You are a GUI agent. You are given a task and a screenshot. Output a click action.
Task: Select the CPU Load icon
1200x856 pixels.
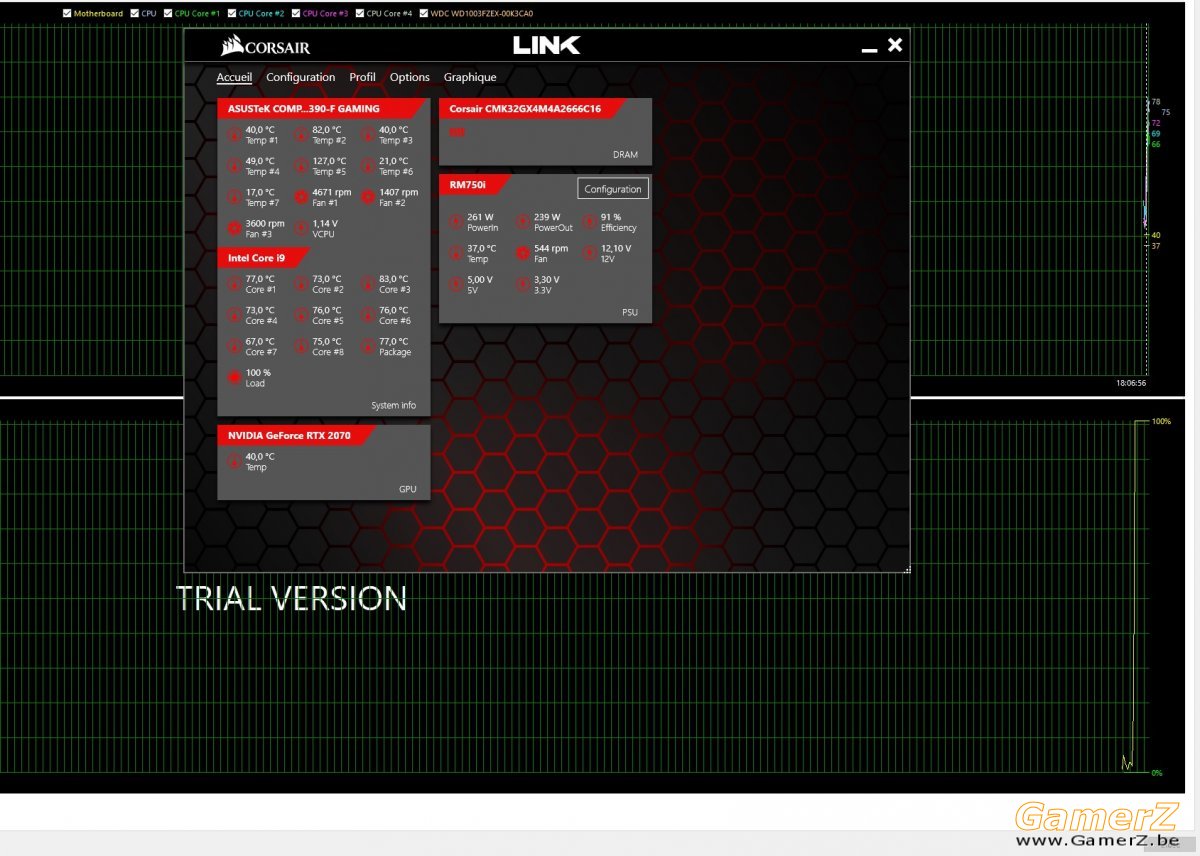[235, 377]
